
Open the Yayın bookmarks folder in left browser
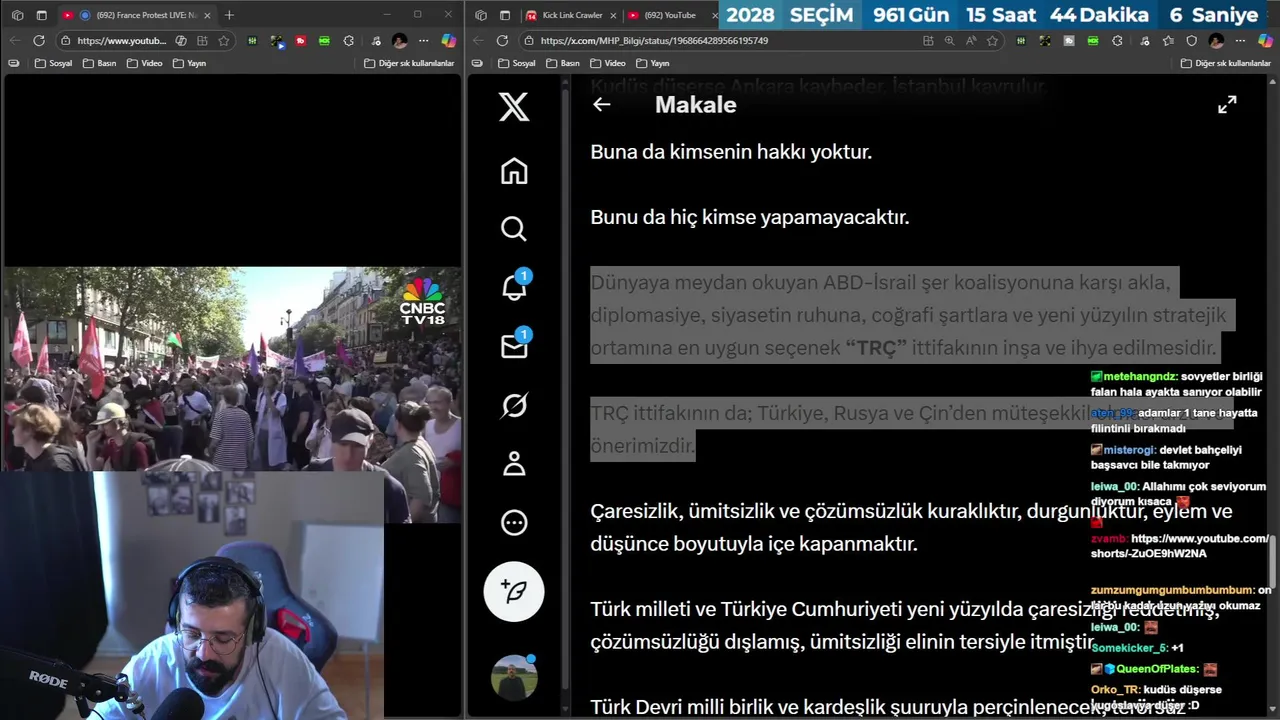pyautogui.click(x=189, y=63)
